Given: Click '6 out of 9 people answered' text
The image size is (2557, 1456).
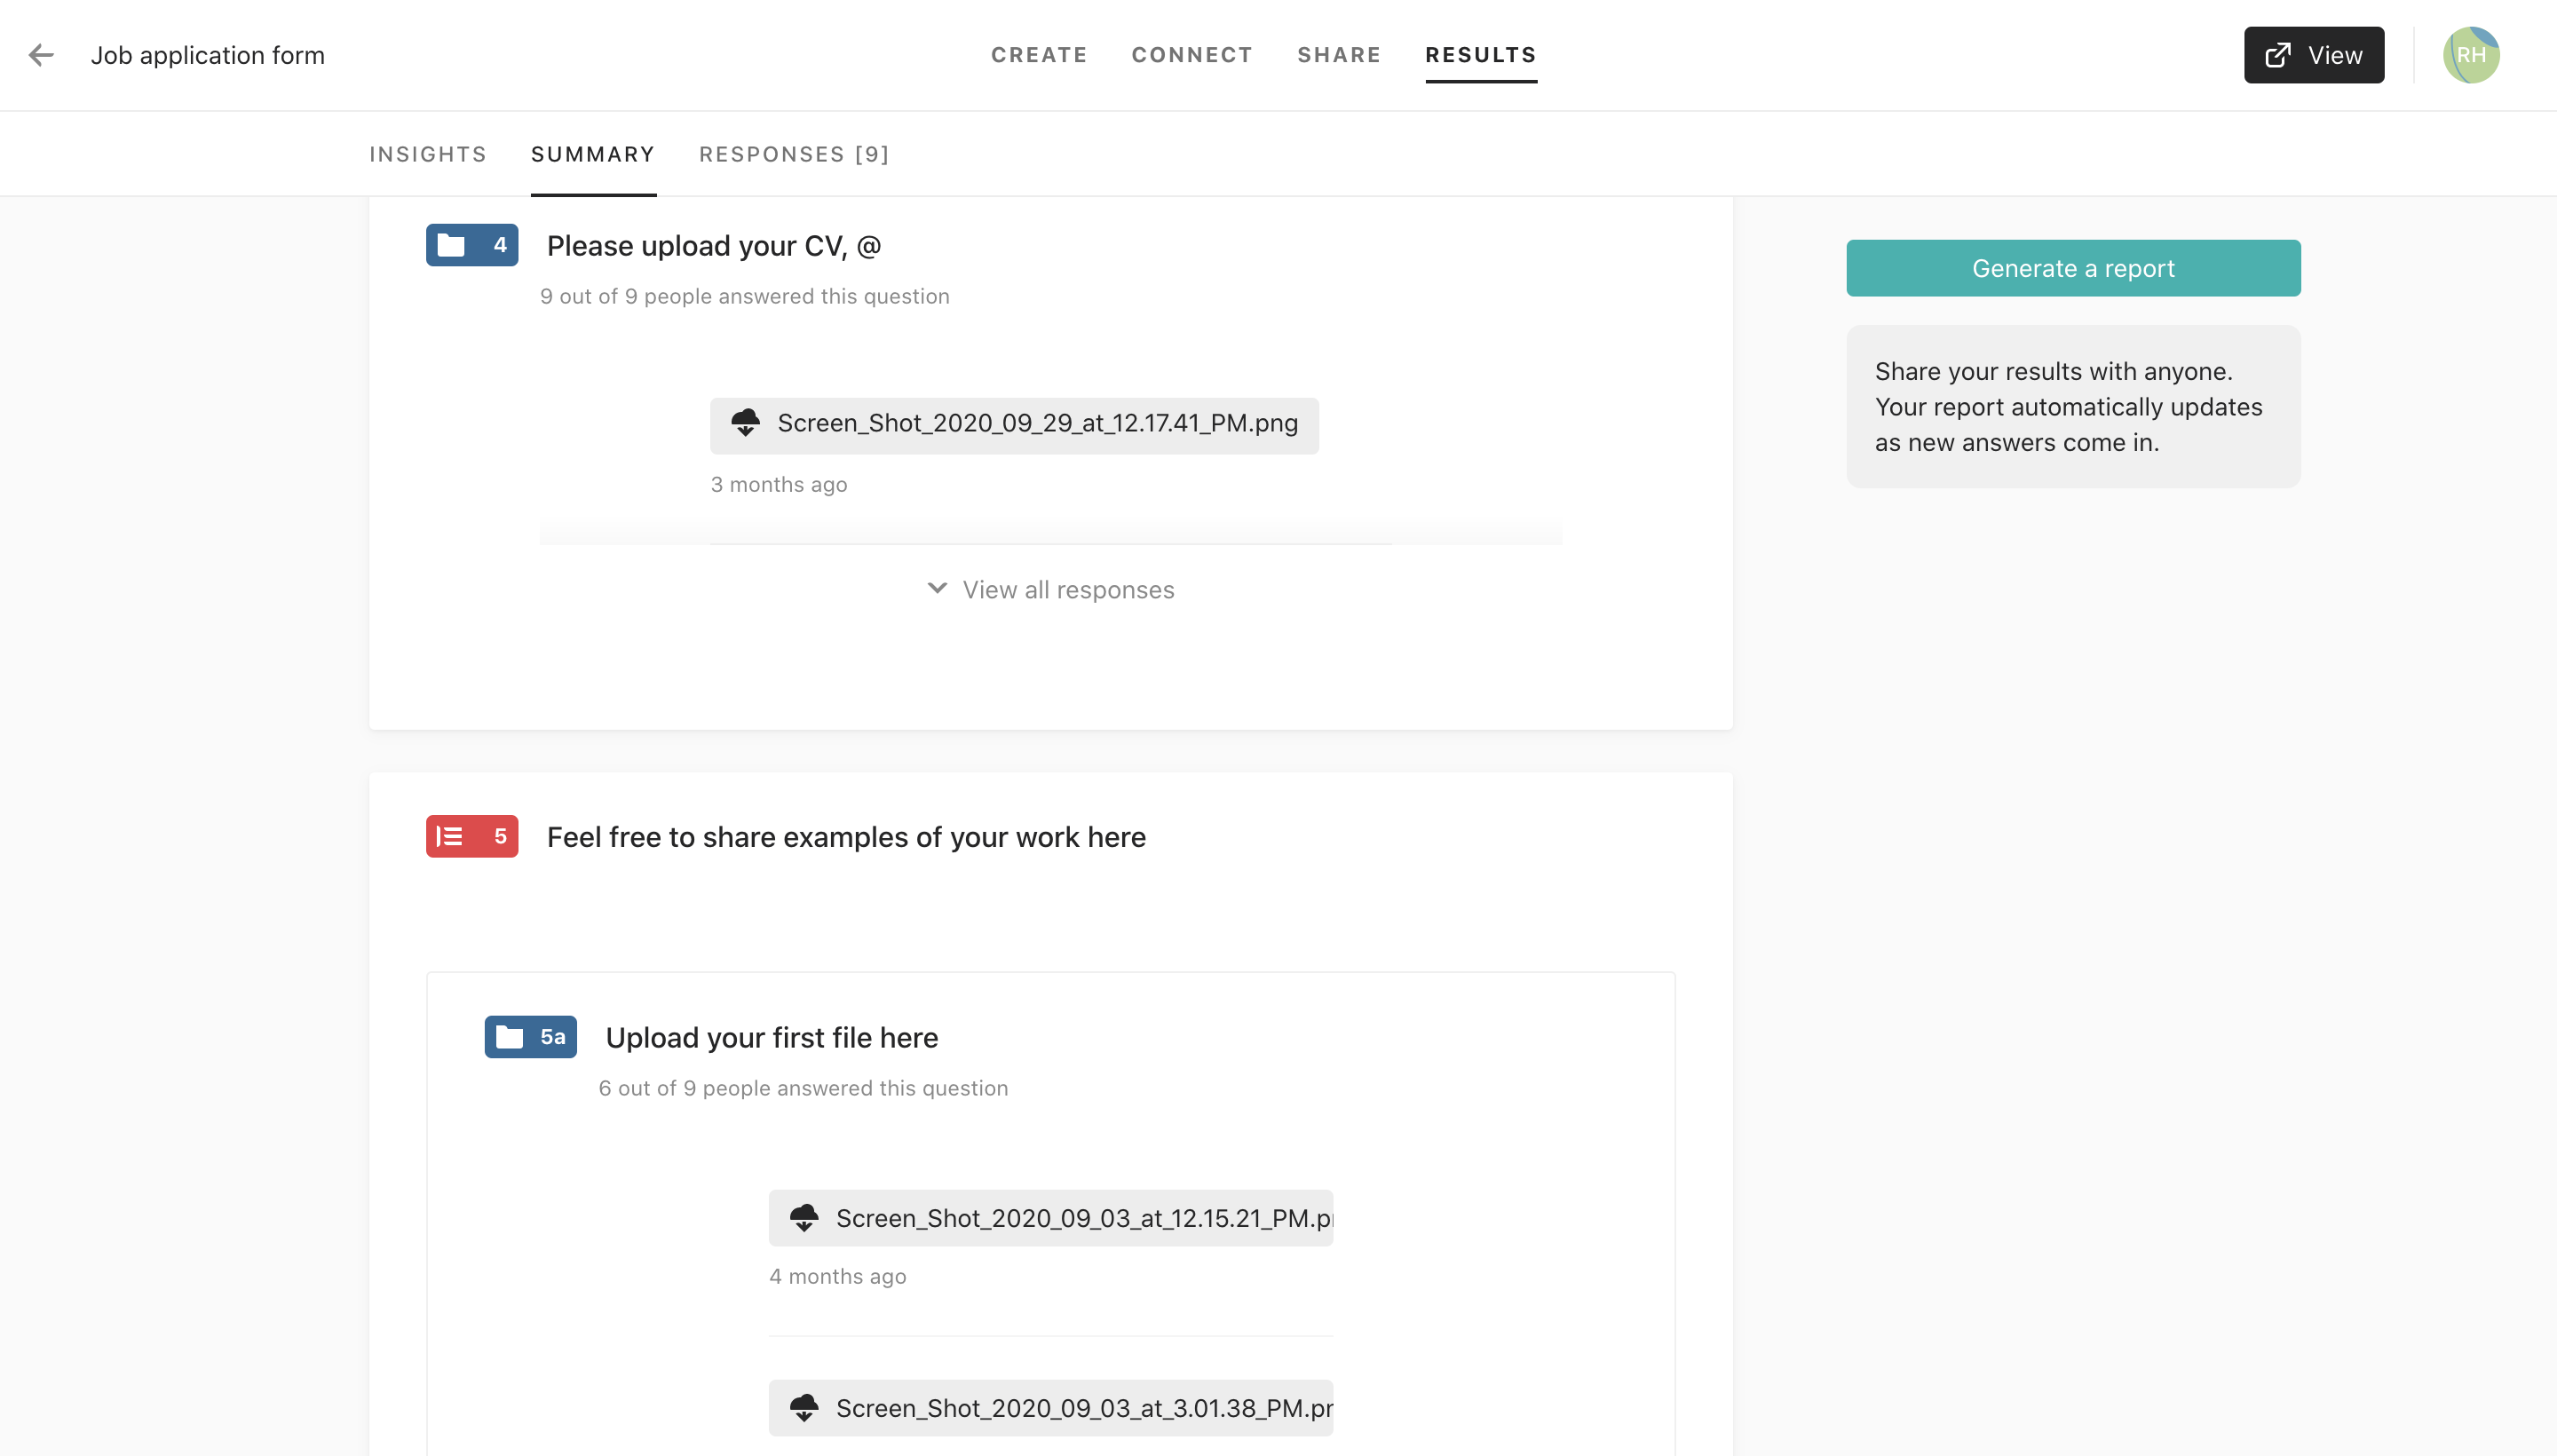Looking at the screenshot, I should (803, 1088).
